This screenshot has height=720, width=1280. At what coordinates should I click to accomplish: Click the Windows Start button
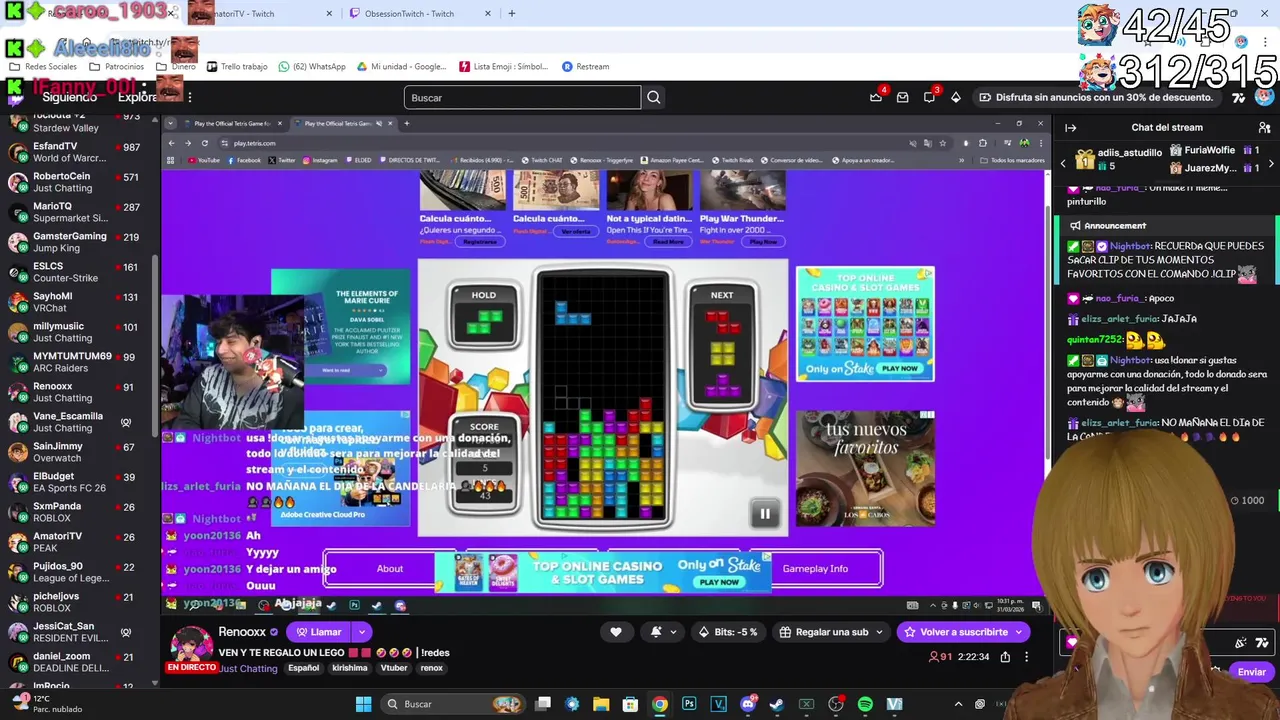pos(364,704)
